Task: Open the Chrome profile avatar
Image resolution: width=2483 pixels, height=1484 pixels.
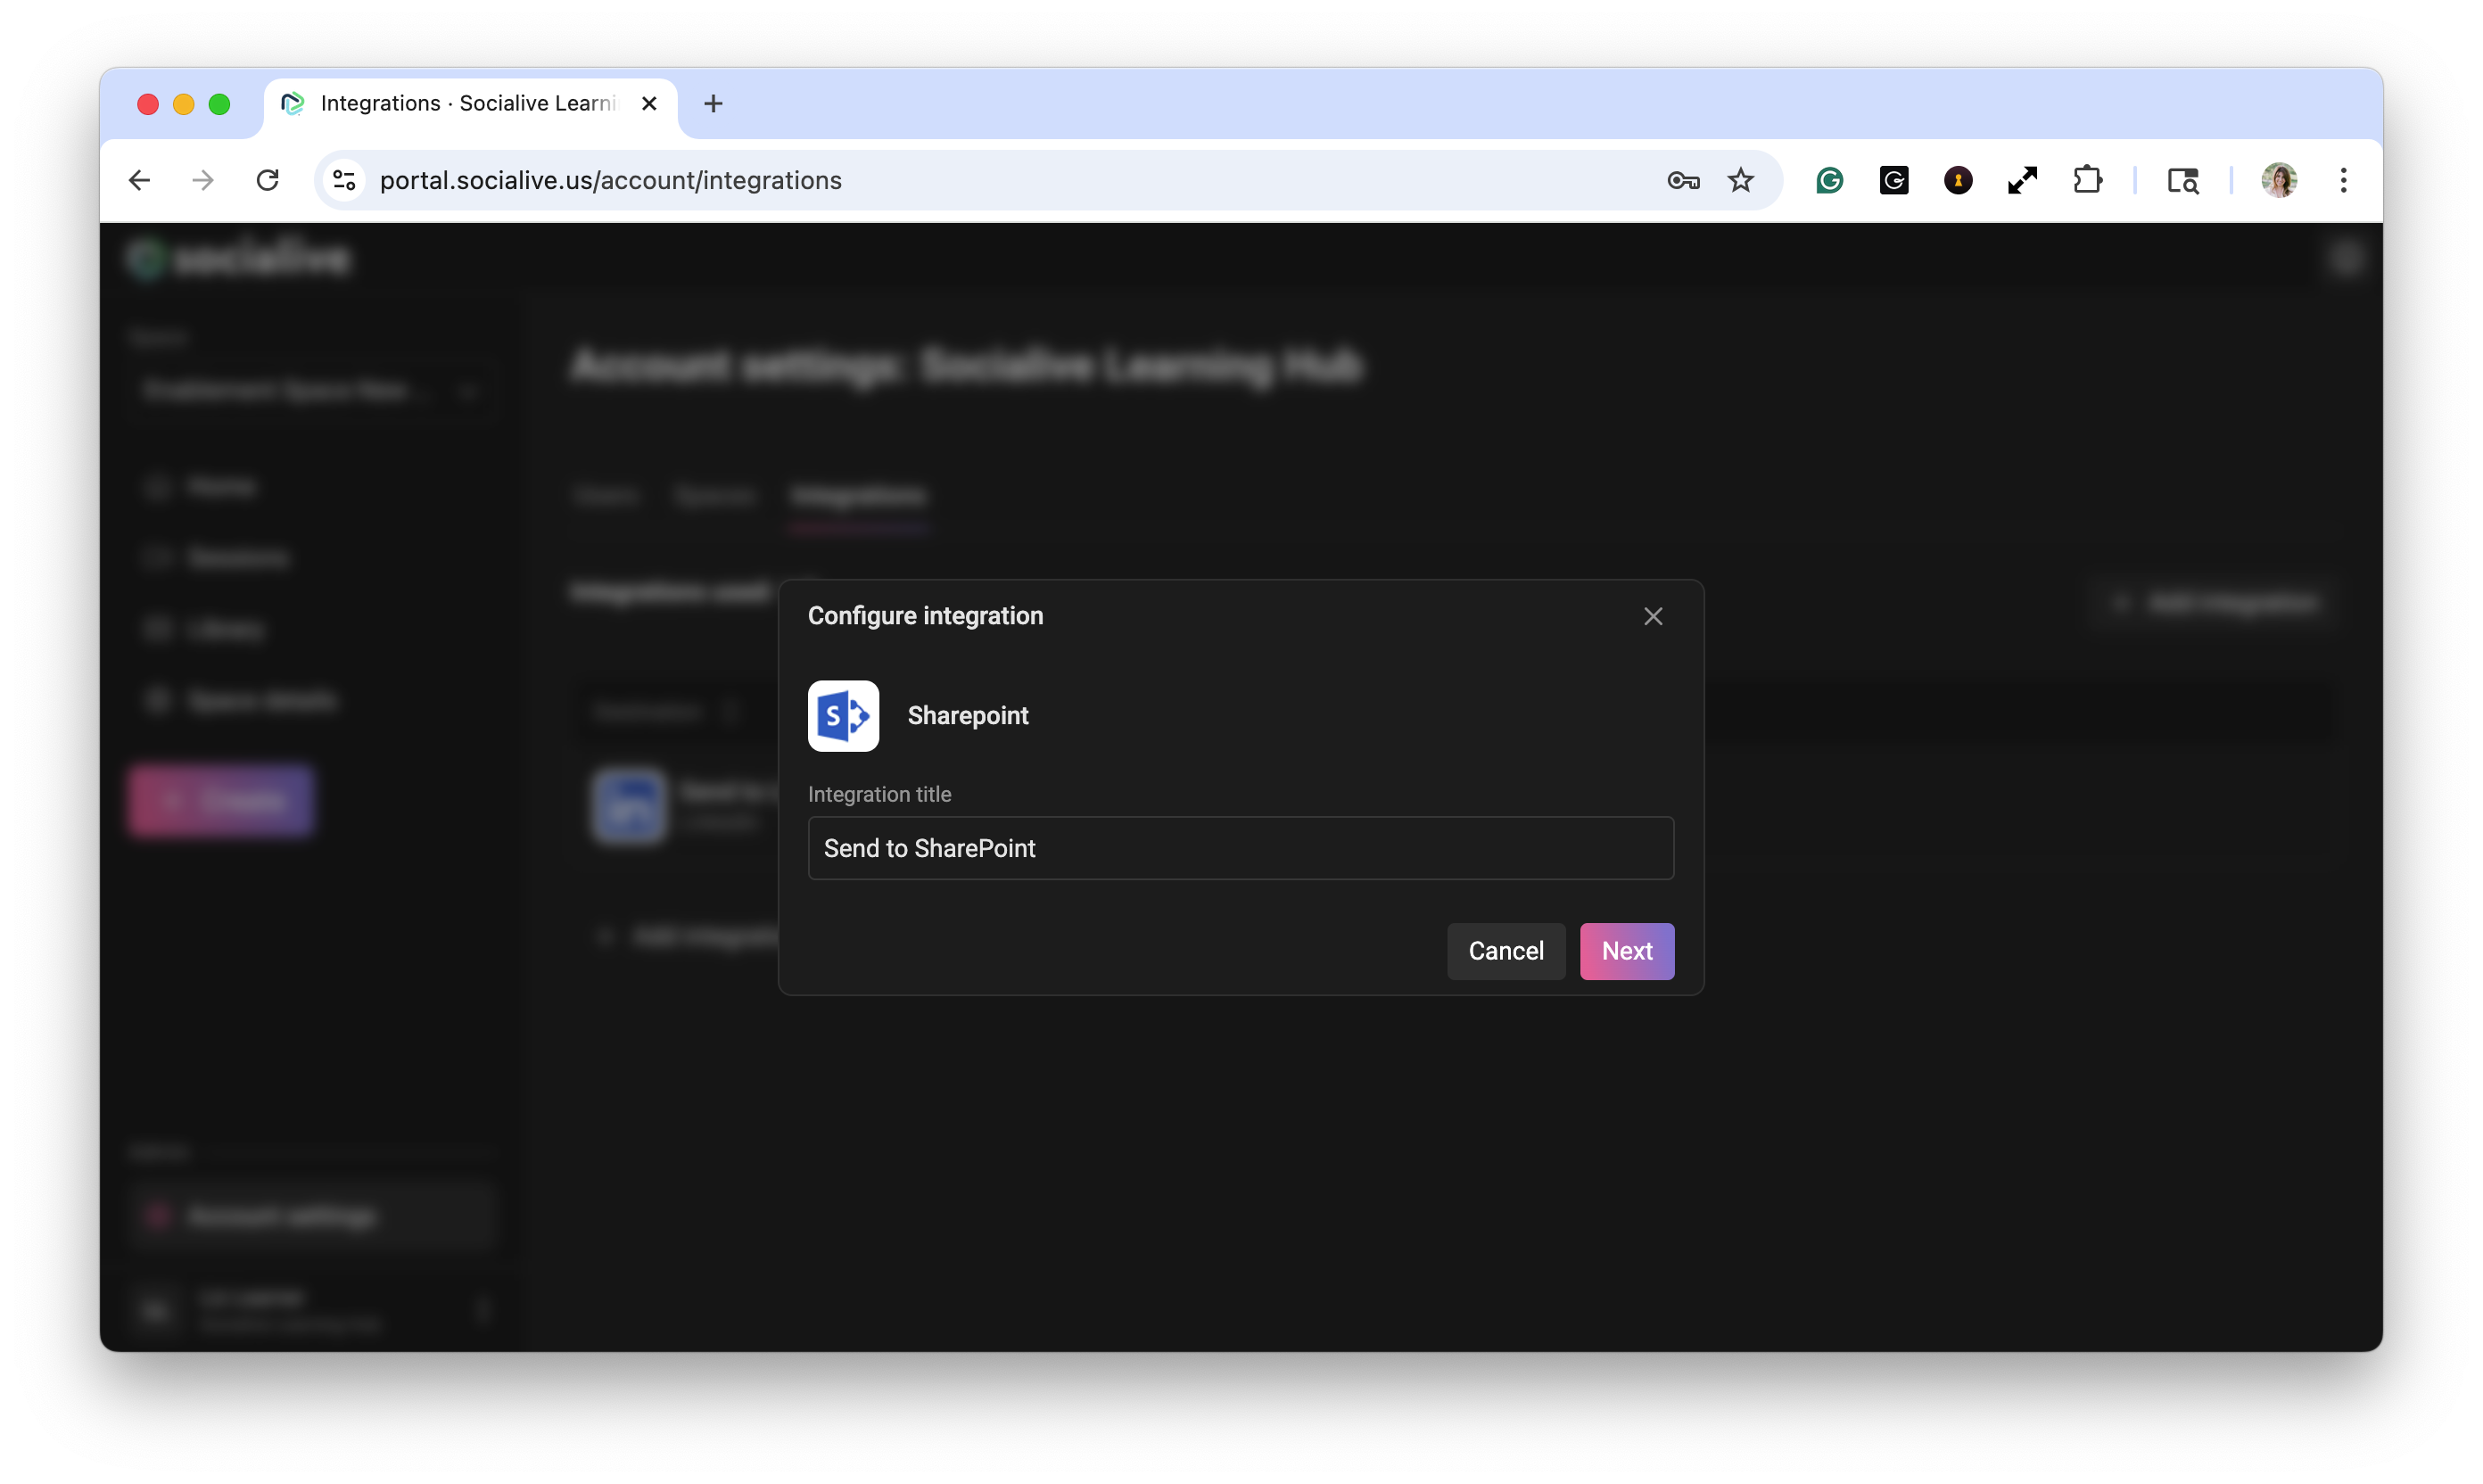Action: pyautogui.click(x=2279, y=180)
